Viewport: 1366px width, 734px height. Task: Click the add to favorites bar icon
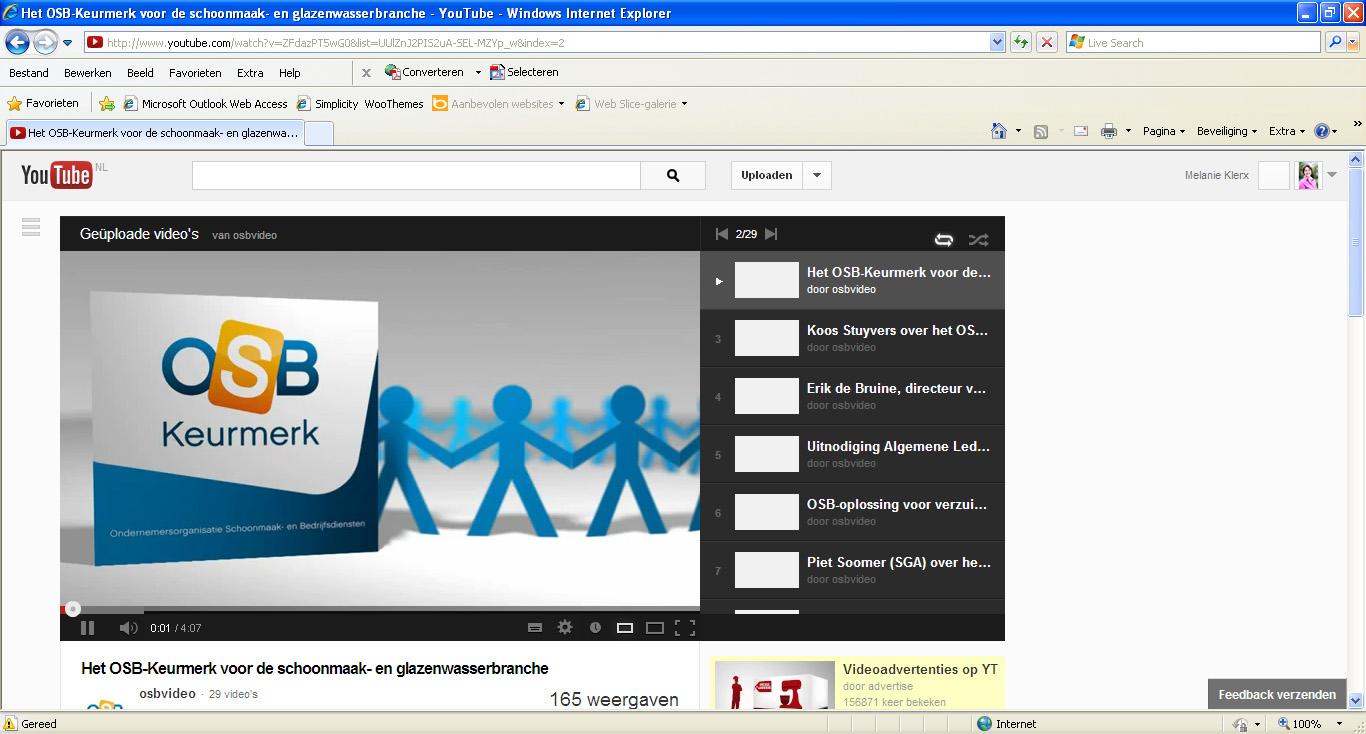point(107,104)
